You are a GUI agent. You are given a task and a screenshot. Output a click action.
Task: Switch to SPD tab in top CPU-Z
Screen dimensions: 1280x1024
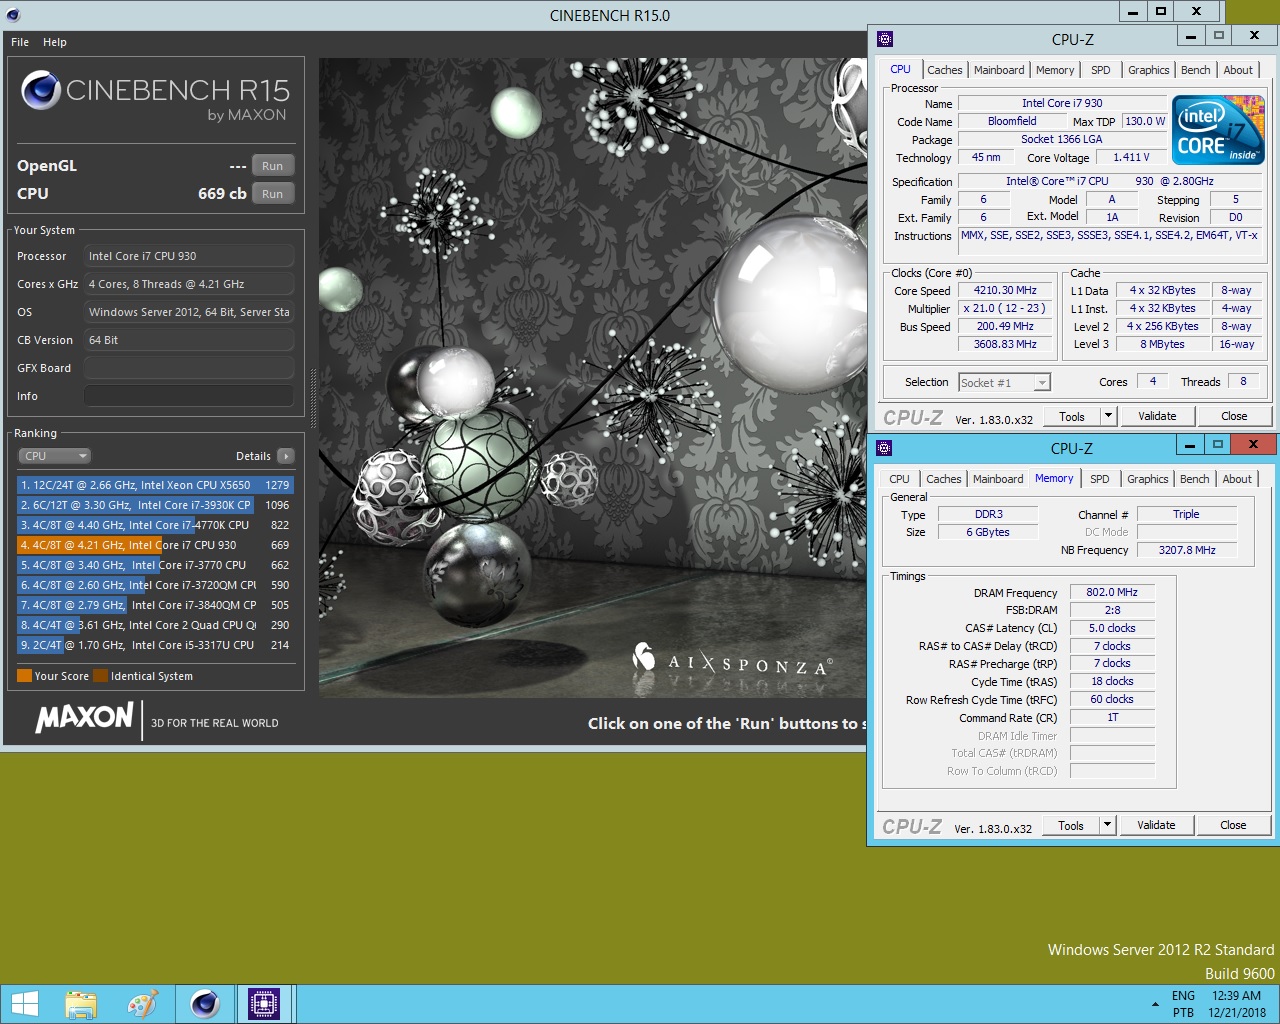click(x=1101, y=70)
